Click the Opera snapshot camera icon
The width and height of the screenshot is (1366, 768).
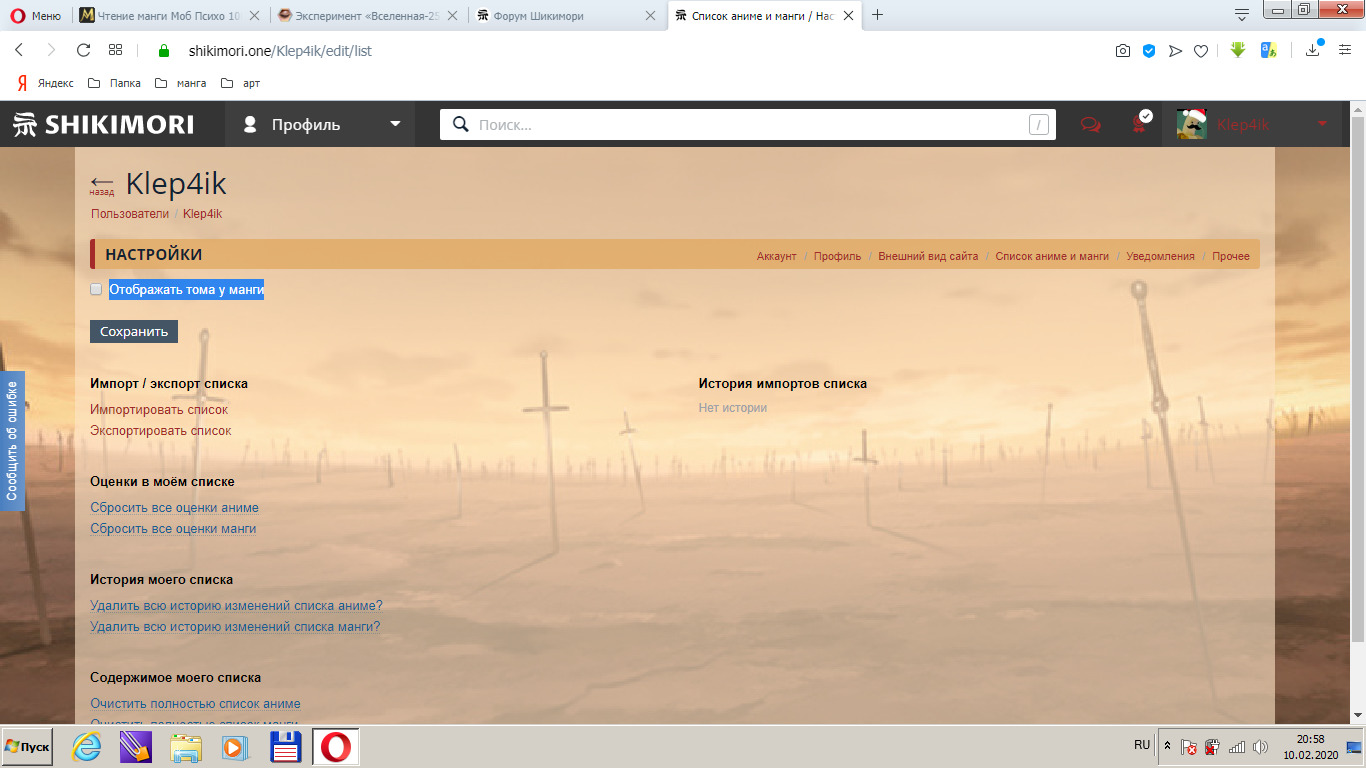(x=1123, y=50)
